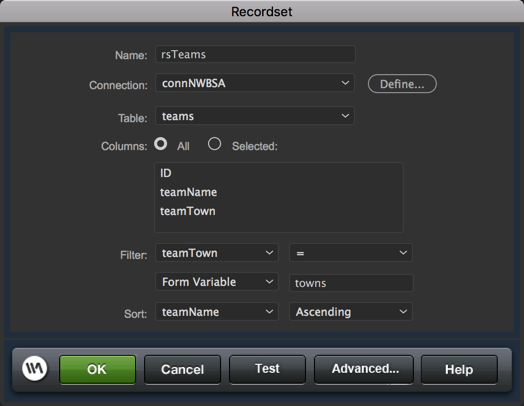This screenshot has height=406, width=524.
Task: Click the Cancel button
Action: [x=182, y=369]
